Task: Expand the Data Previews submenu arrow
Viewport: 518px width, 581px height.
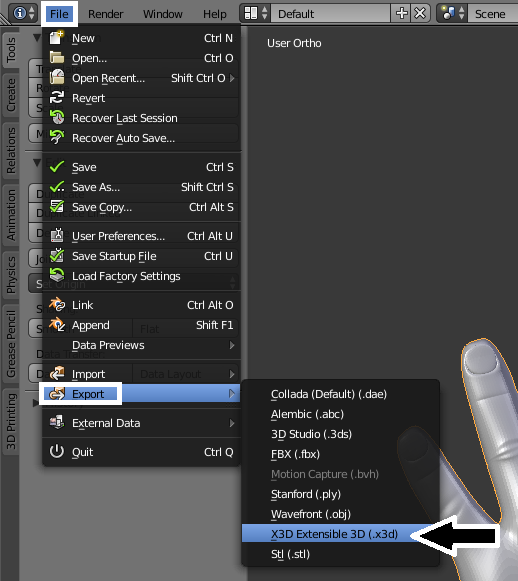Action: (232, 345)
